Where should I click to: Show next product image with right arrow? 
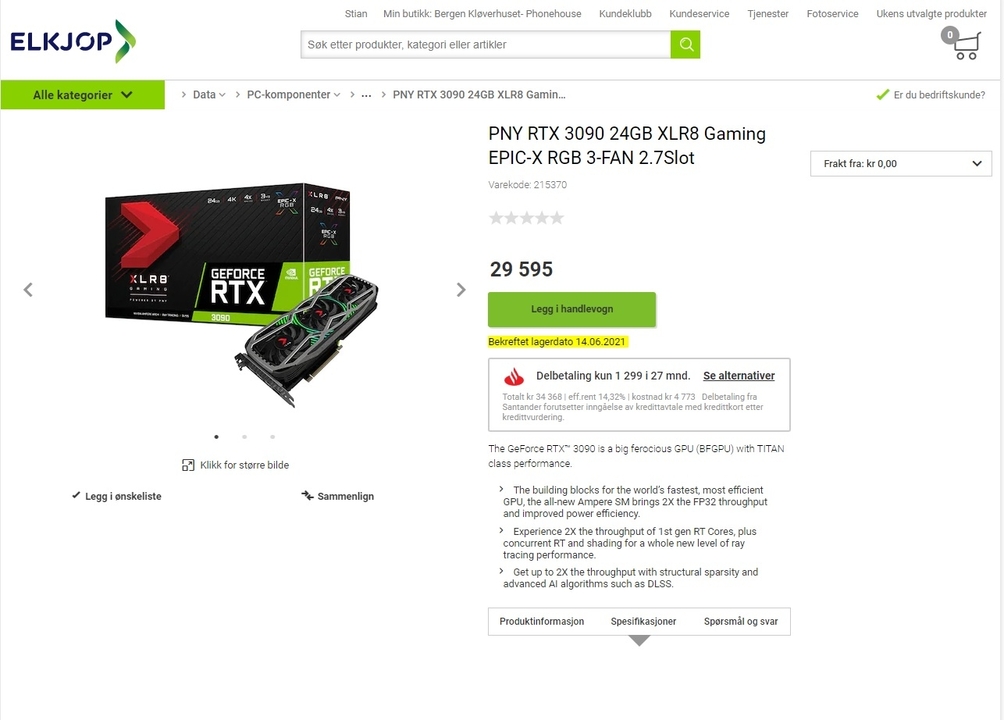(x=461, y=290)
